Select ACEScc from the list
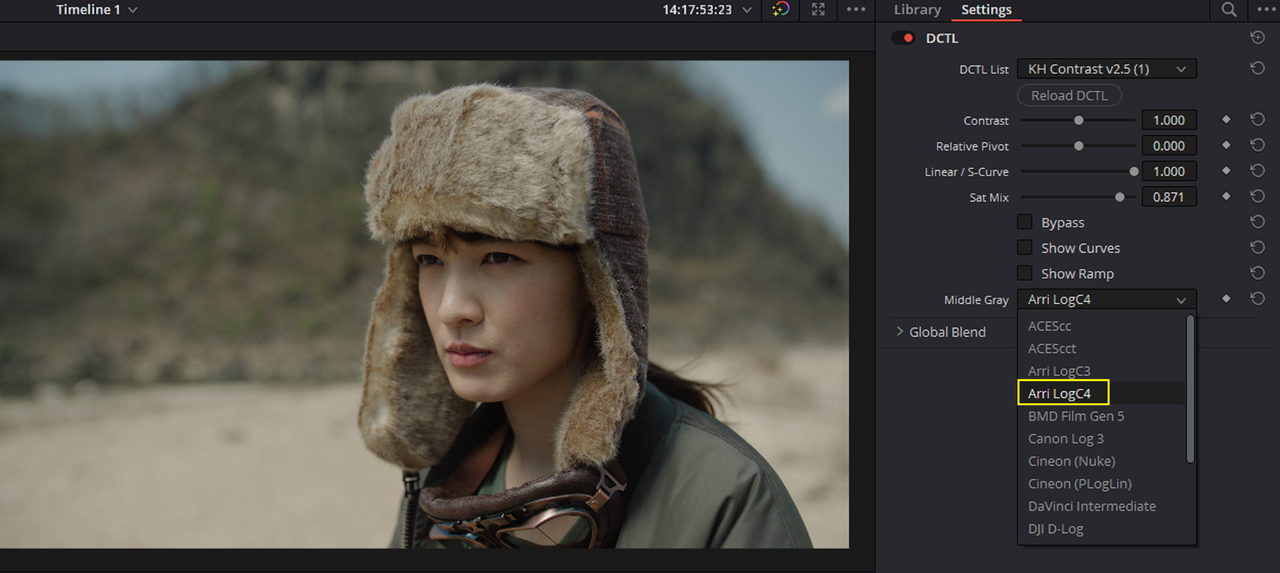 [x=1101, y=325]
